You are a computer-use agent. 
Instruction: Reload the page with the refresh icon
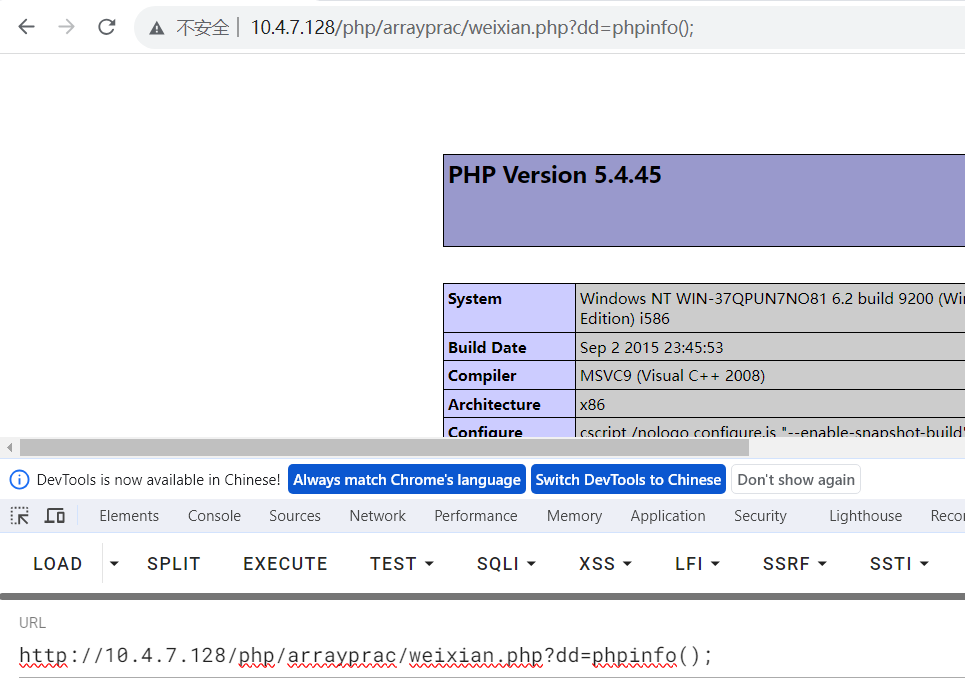click(106, 27)
